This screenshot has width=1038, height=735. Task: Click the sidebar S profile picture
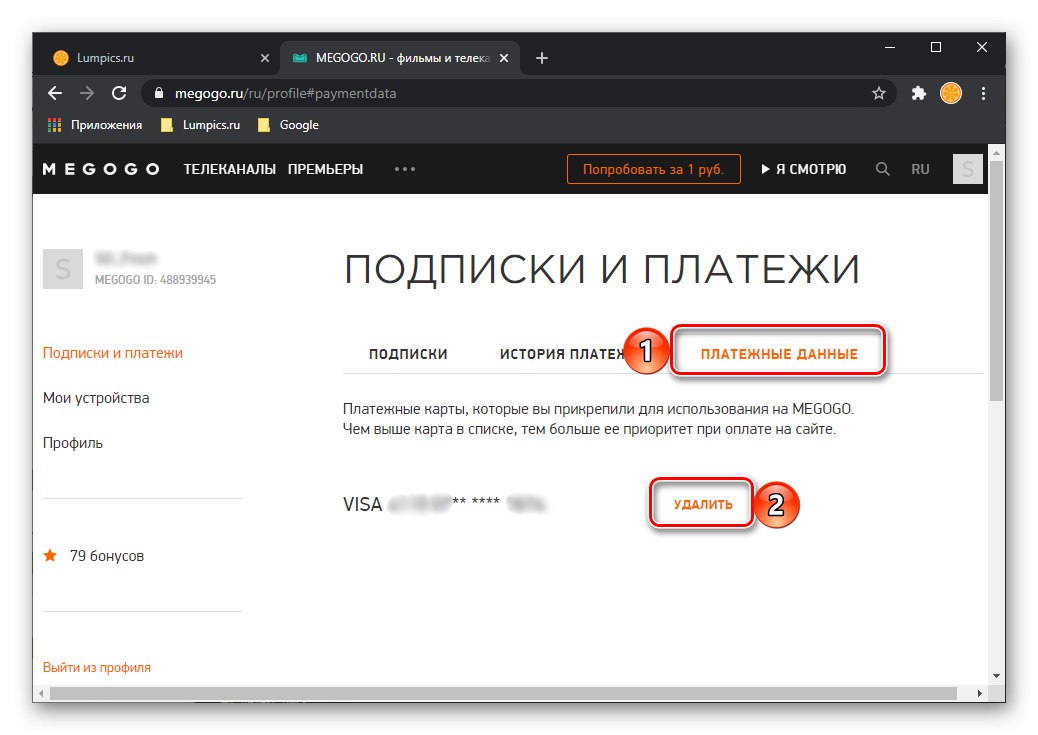coord(63,269)
